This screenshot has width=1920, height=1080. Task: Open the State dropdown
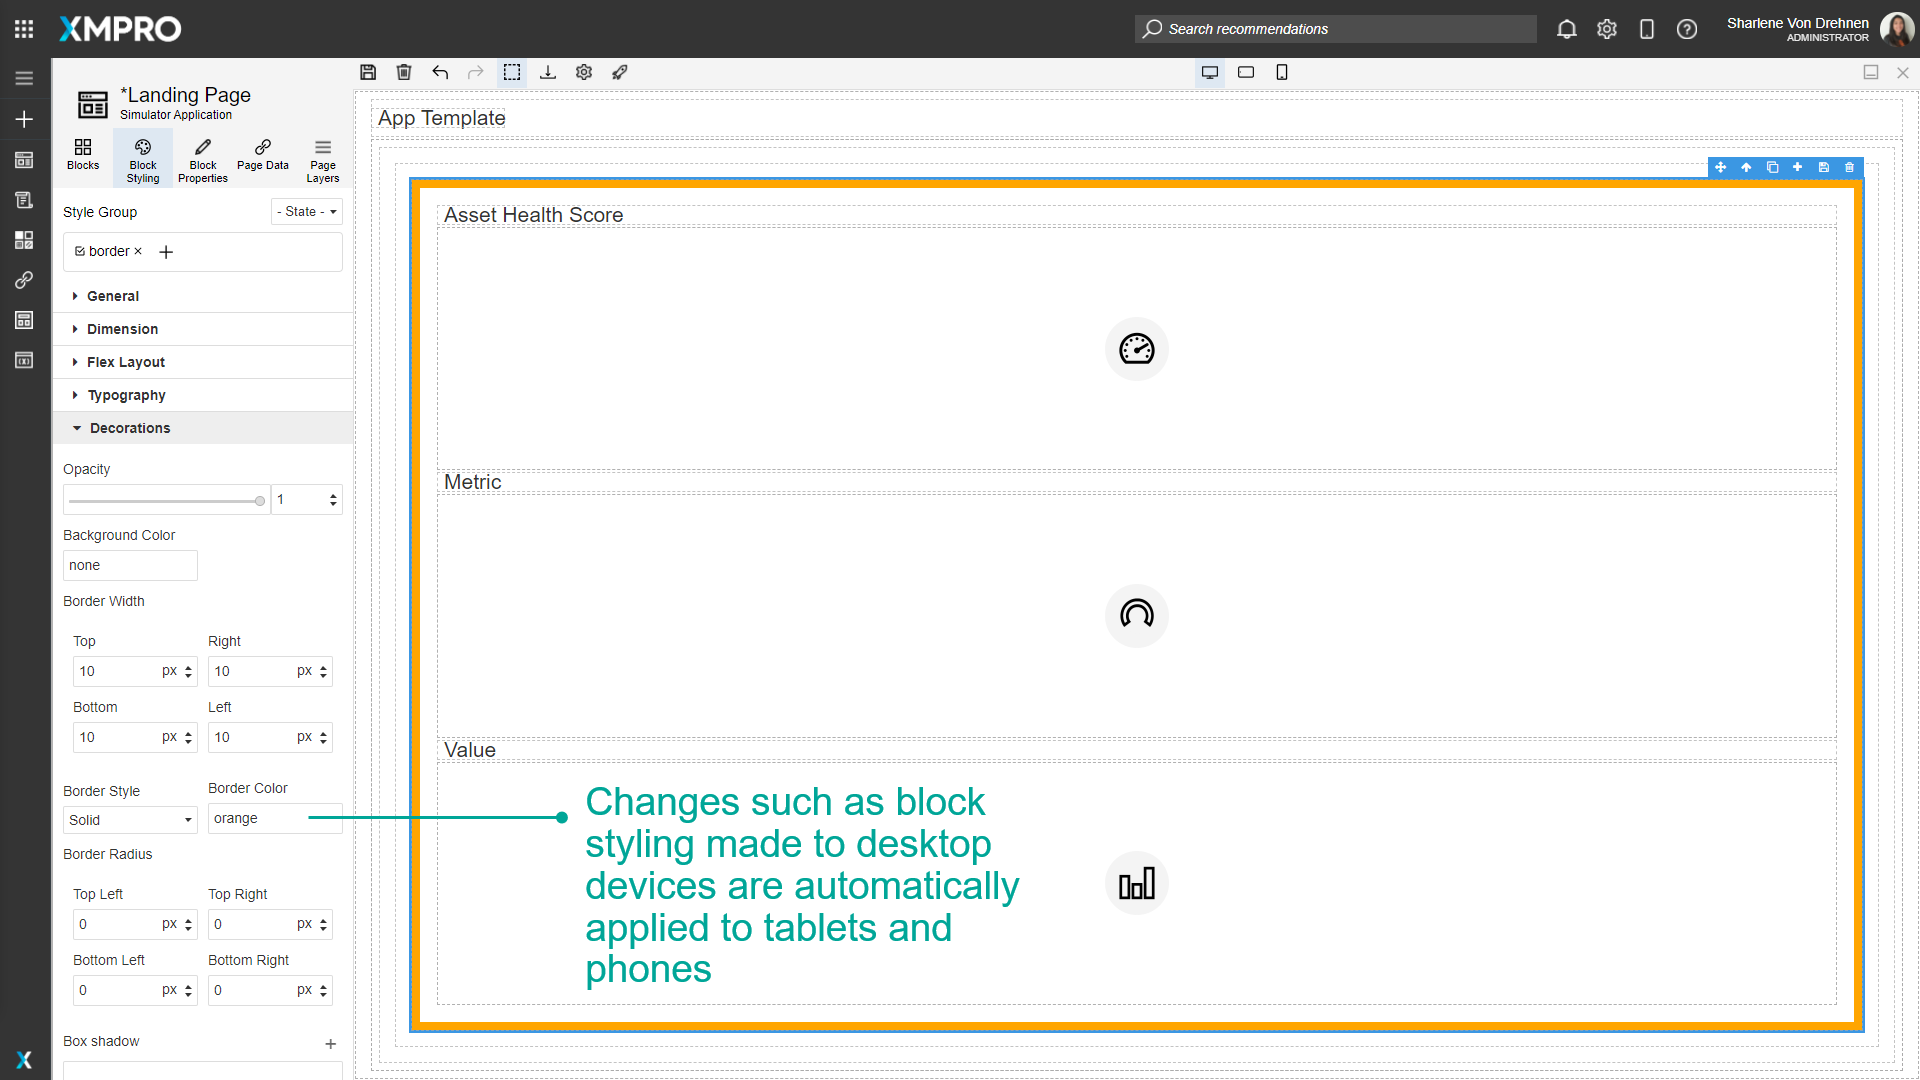tap(307, 212)
